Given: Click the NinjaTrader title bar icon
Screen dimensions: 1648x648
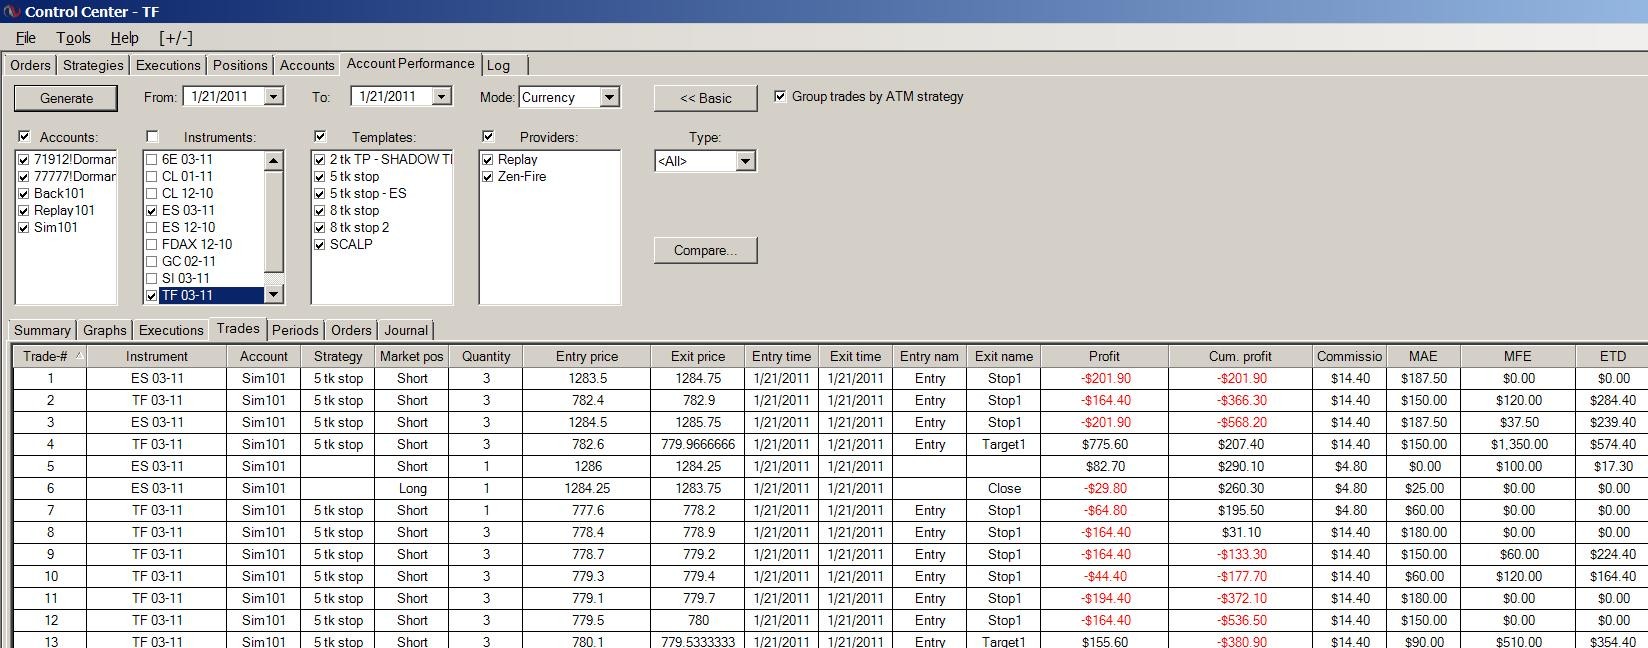Looking at the screenshot, I should [12, 11].
